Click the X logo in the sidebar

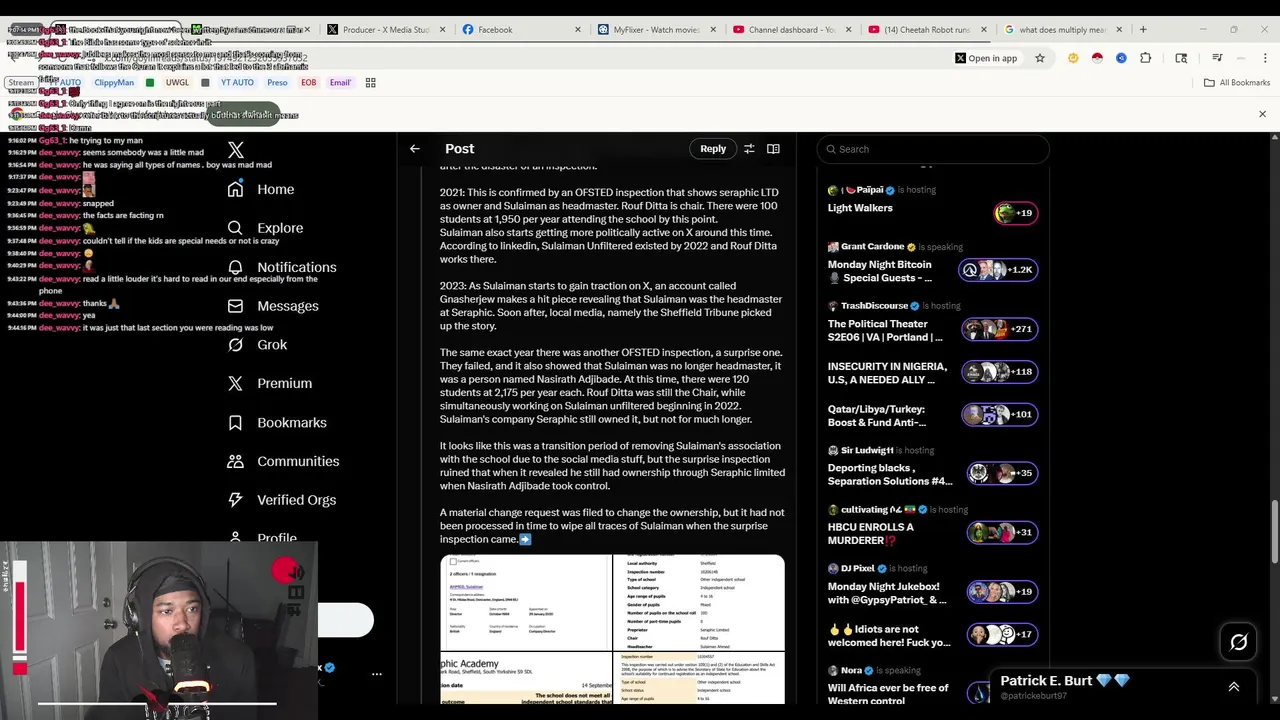click(235, 150)
